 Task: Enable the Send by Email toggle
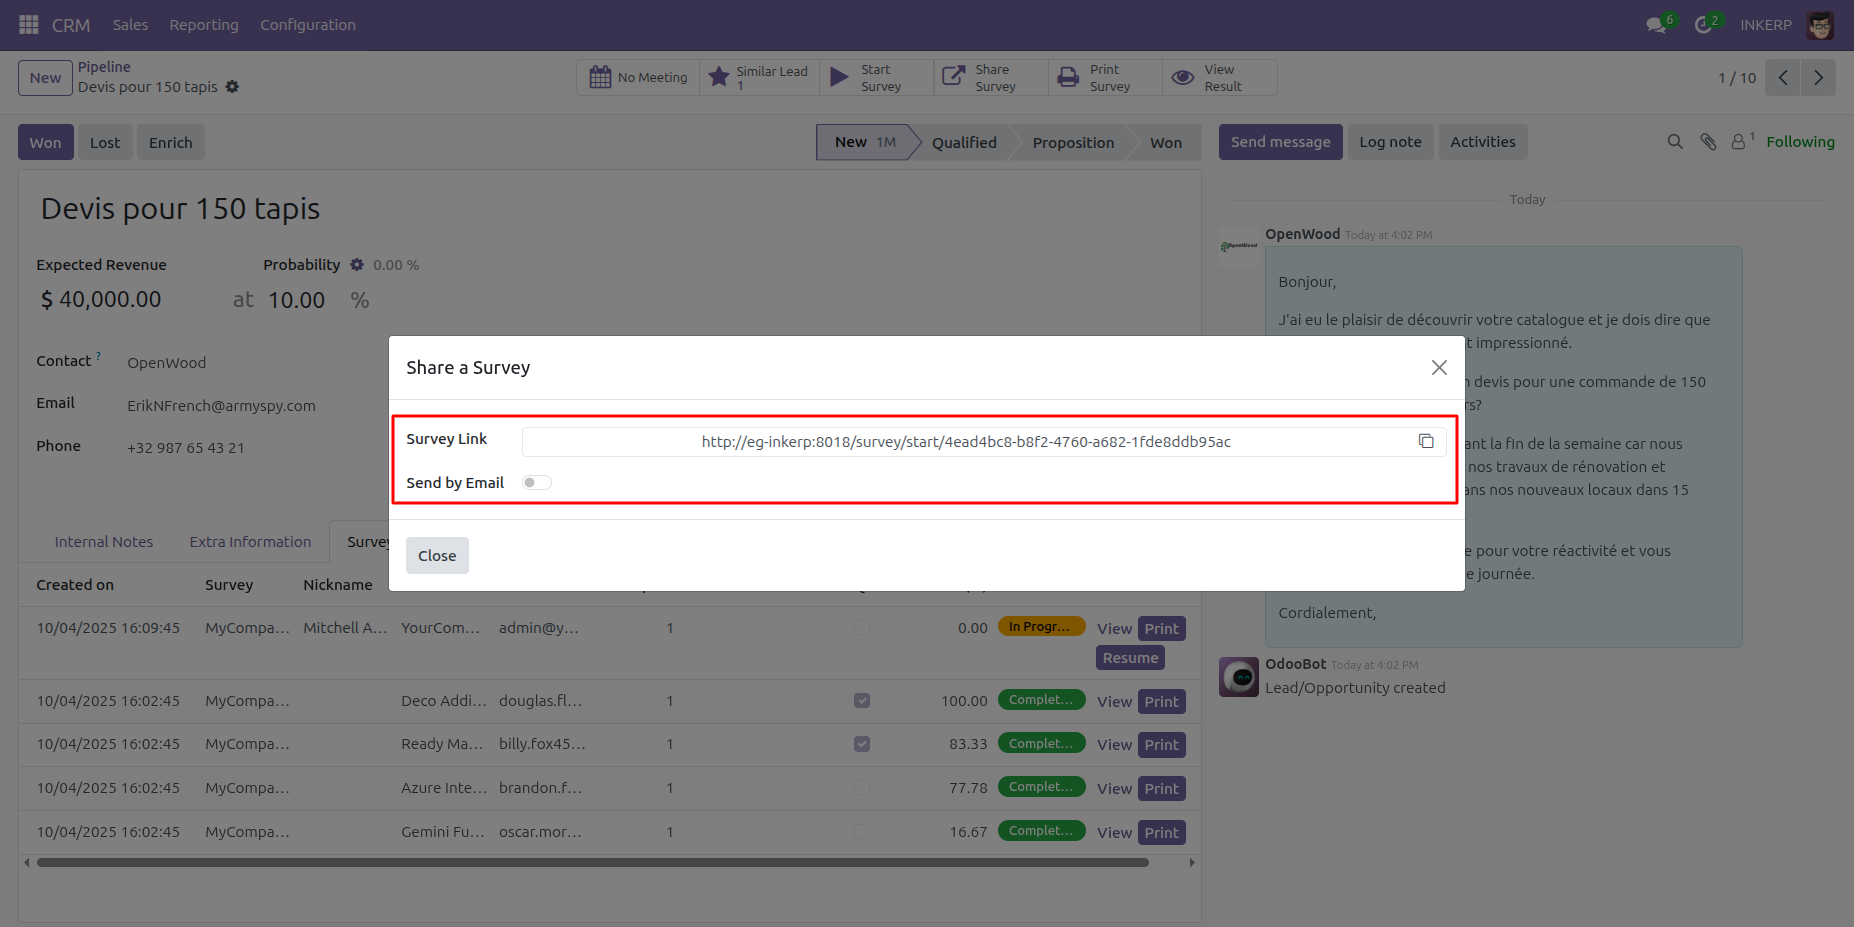(x=537, y=483)
